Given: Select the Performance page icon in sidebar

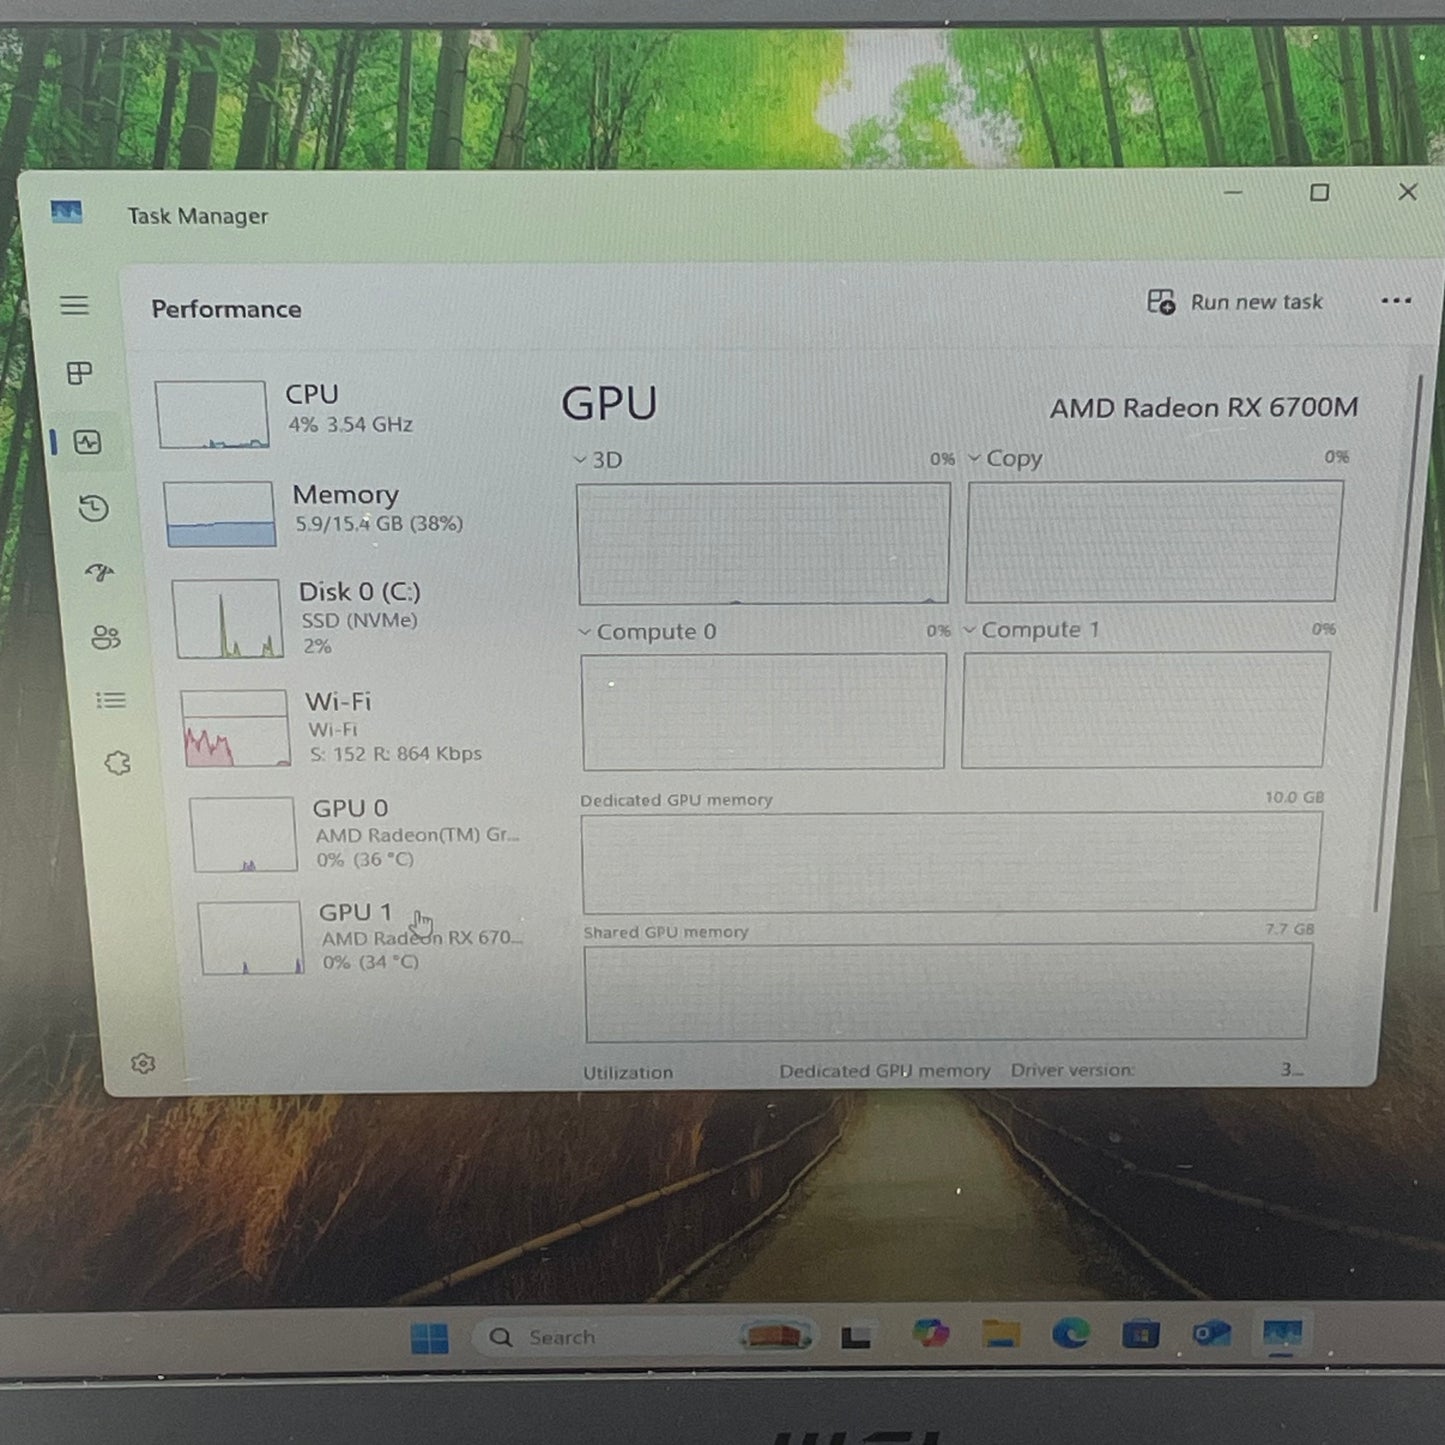Looking at the screenshot, I should coord(87,442).
